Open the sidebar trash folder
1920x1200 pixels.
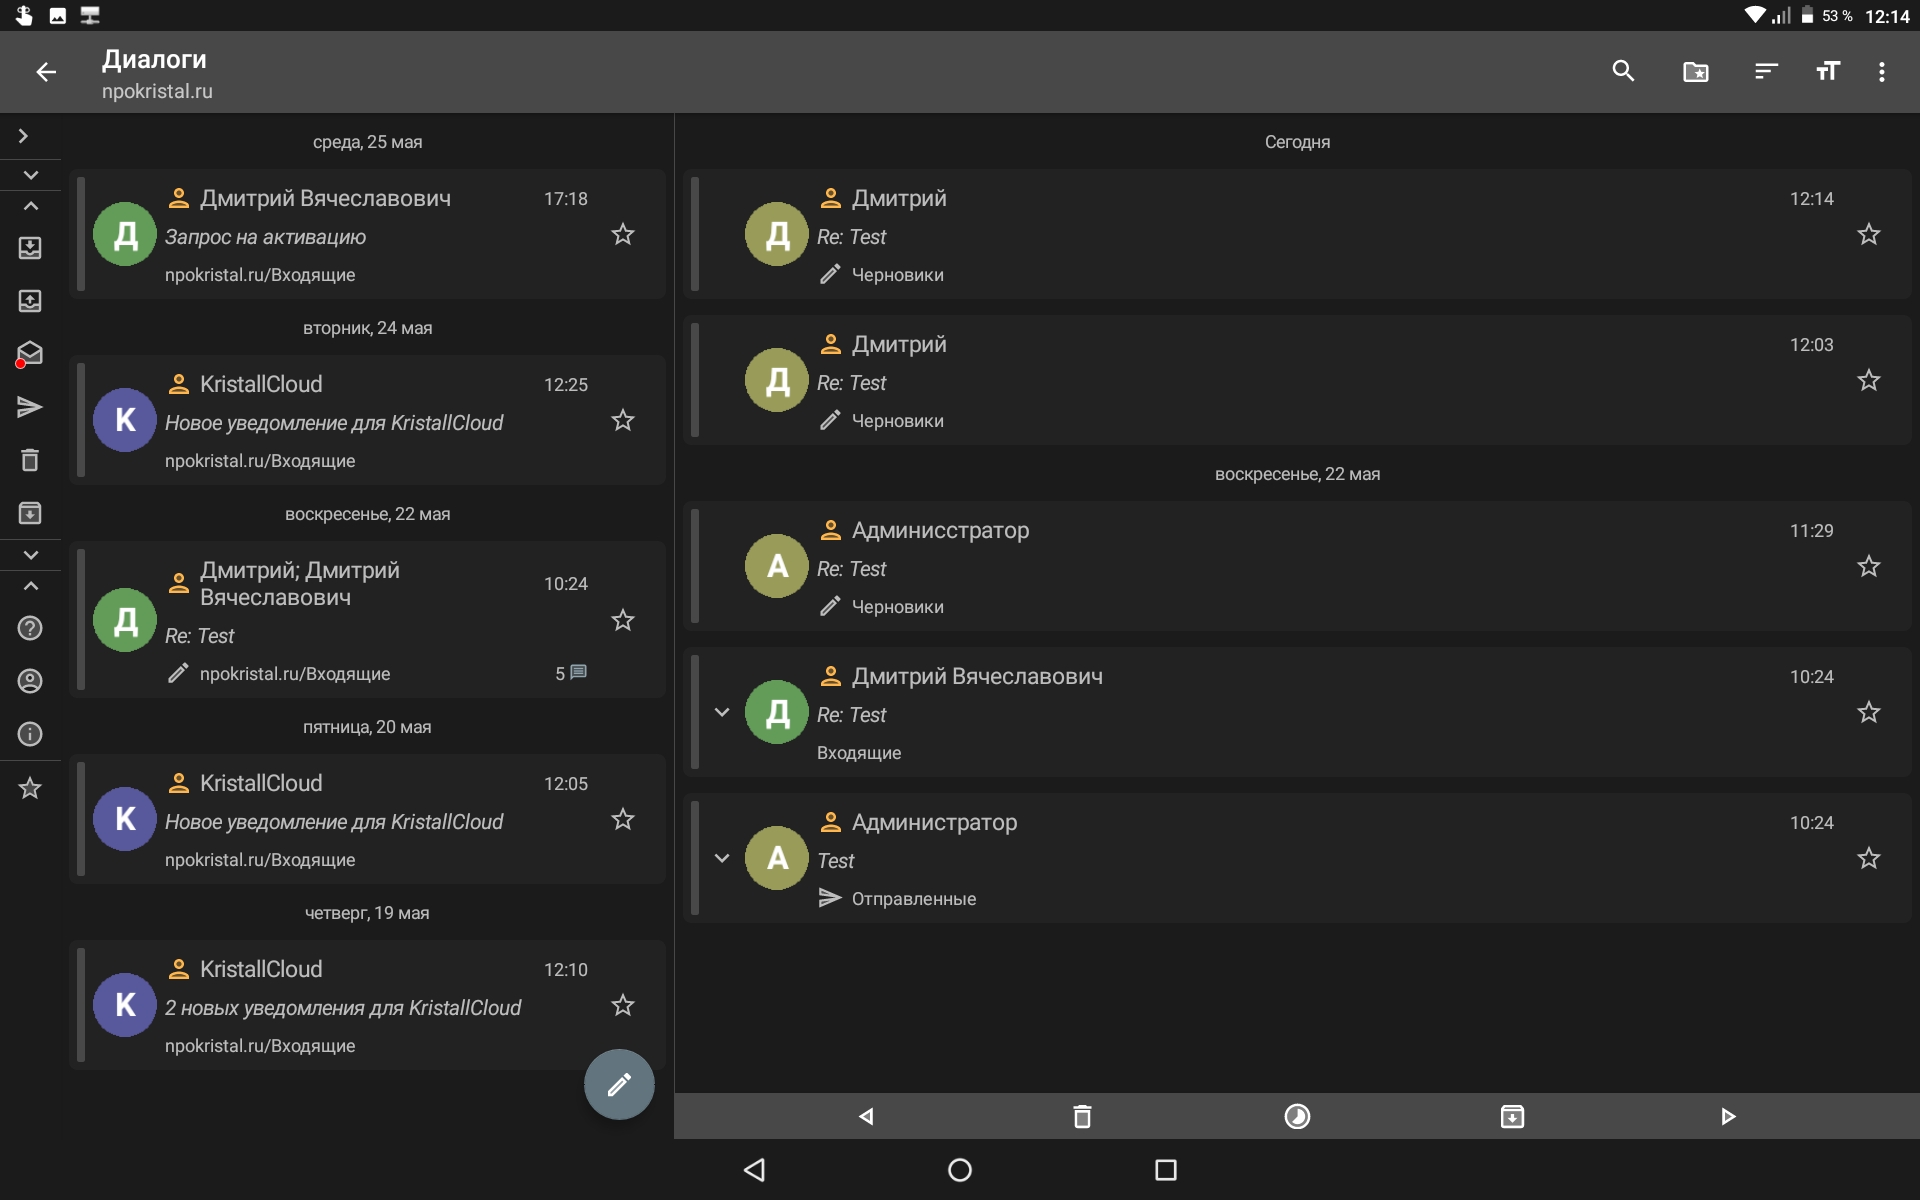(x=30, y=460)
